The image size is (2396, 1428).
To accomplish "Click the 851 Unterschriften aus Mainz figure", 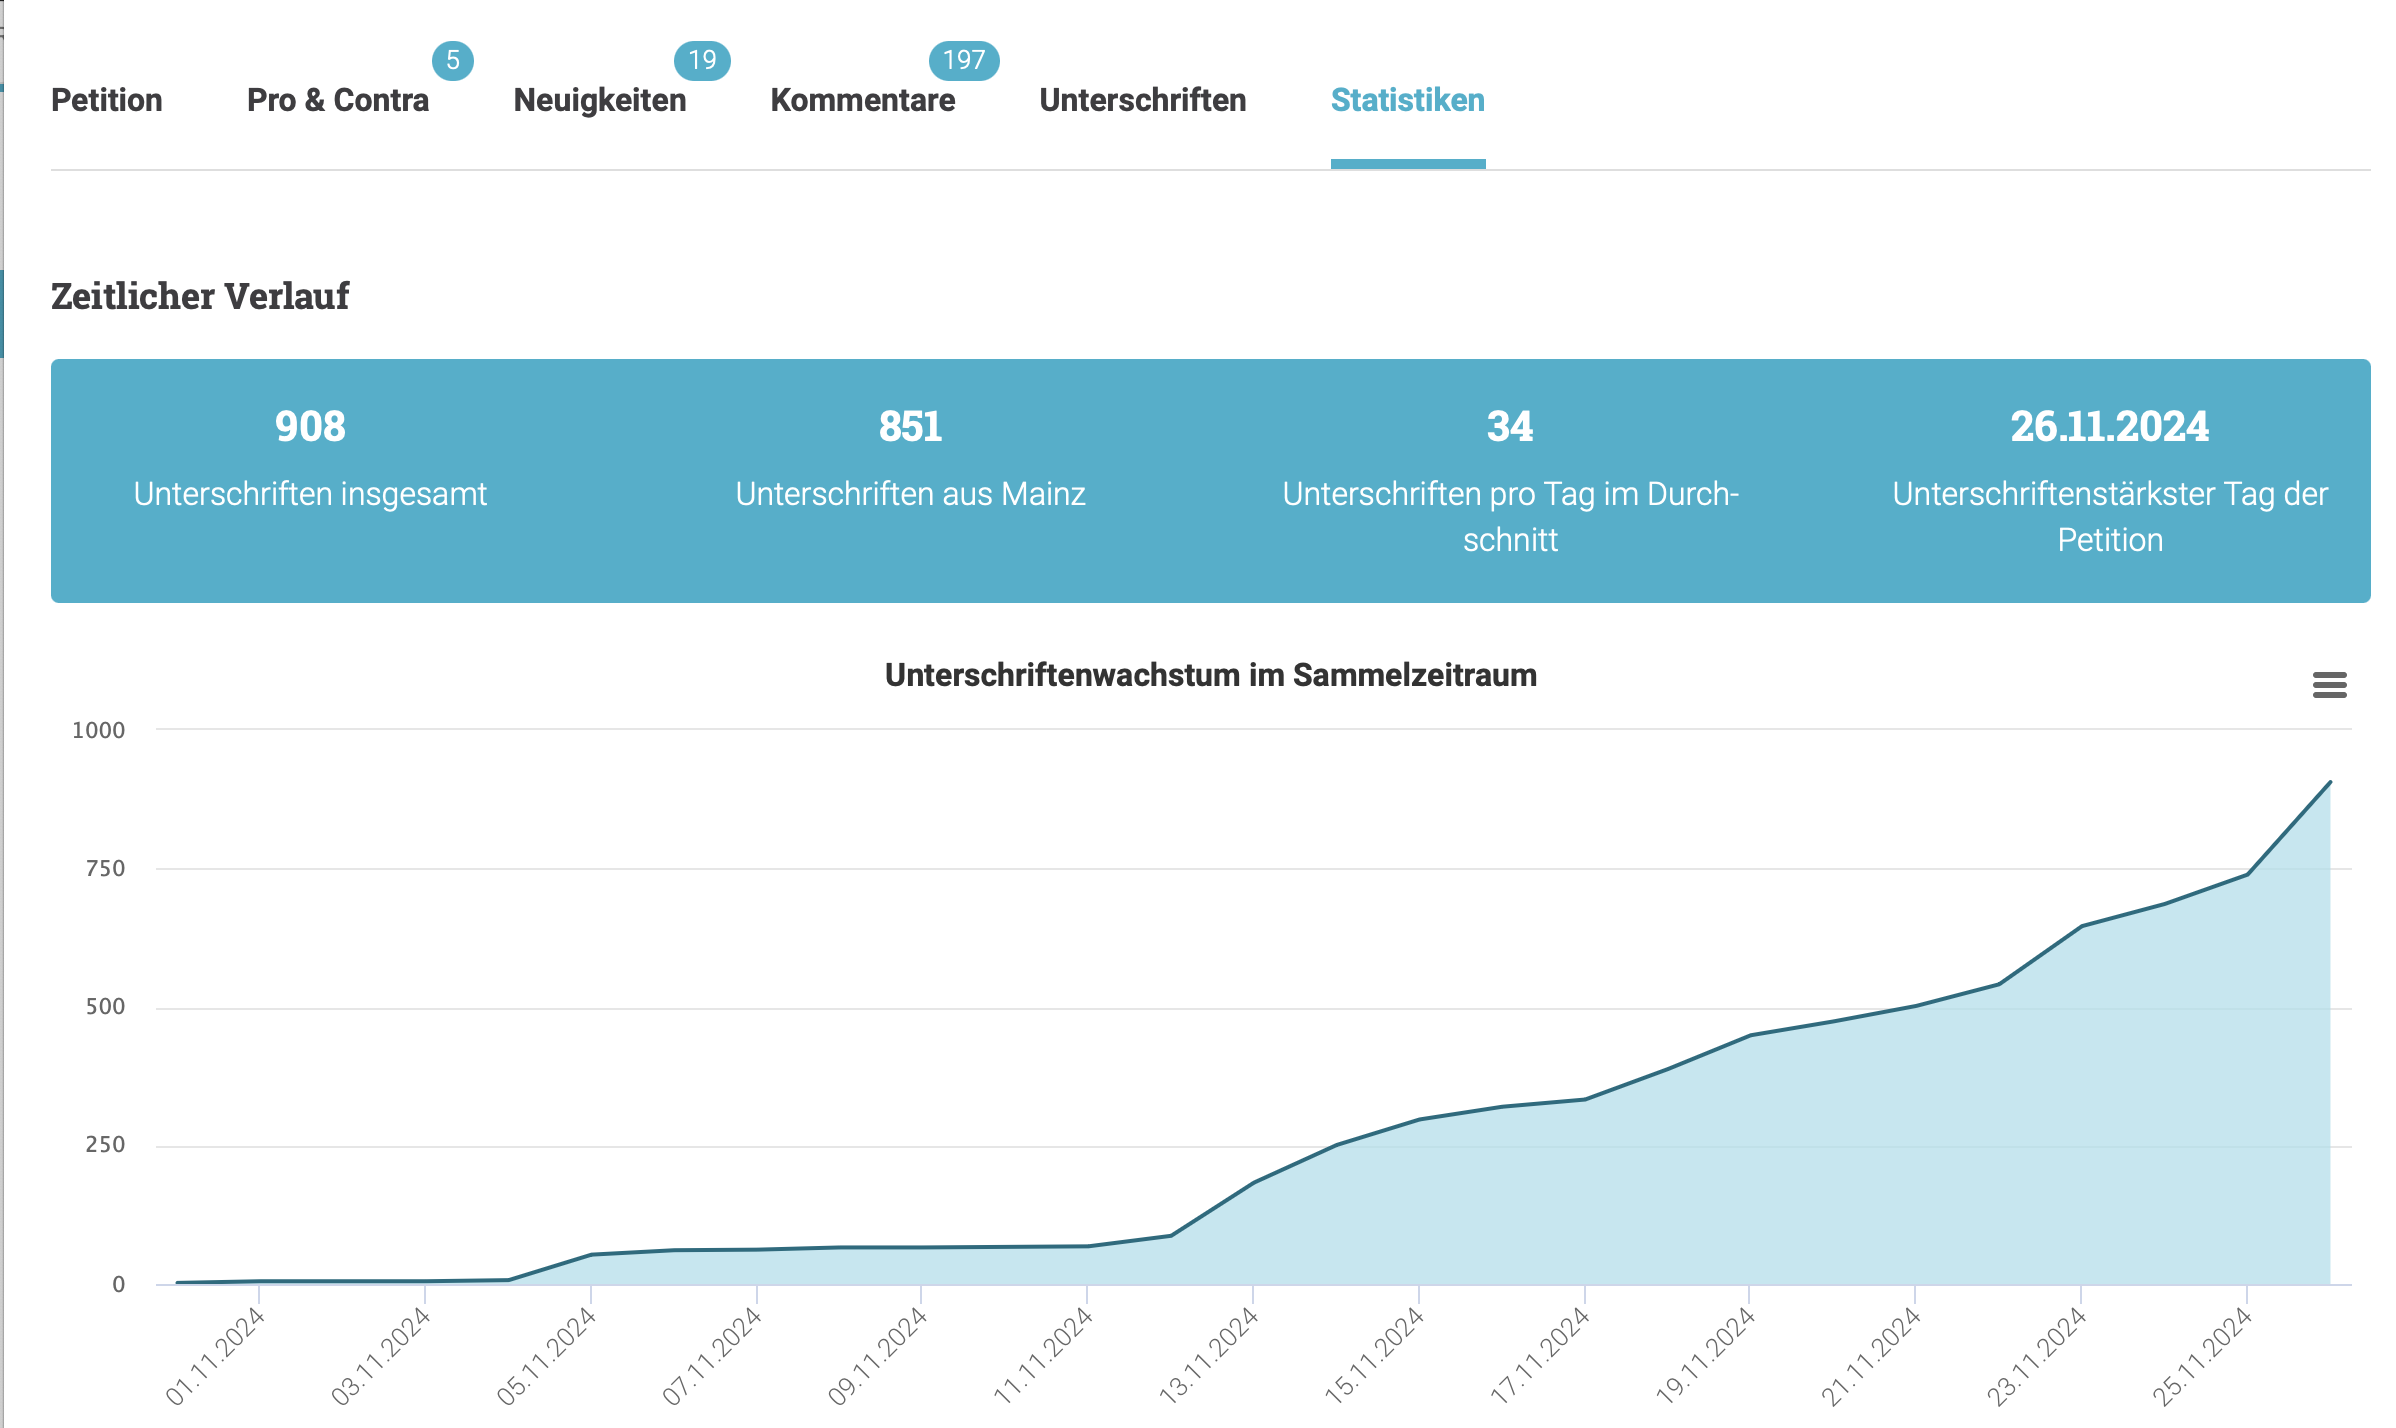I will coord(910,427).
